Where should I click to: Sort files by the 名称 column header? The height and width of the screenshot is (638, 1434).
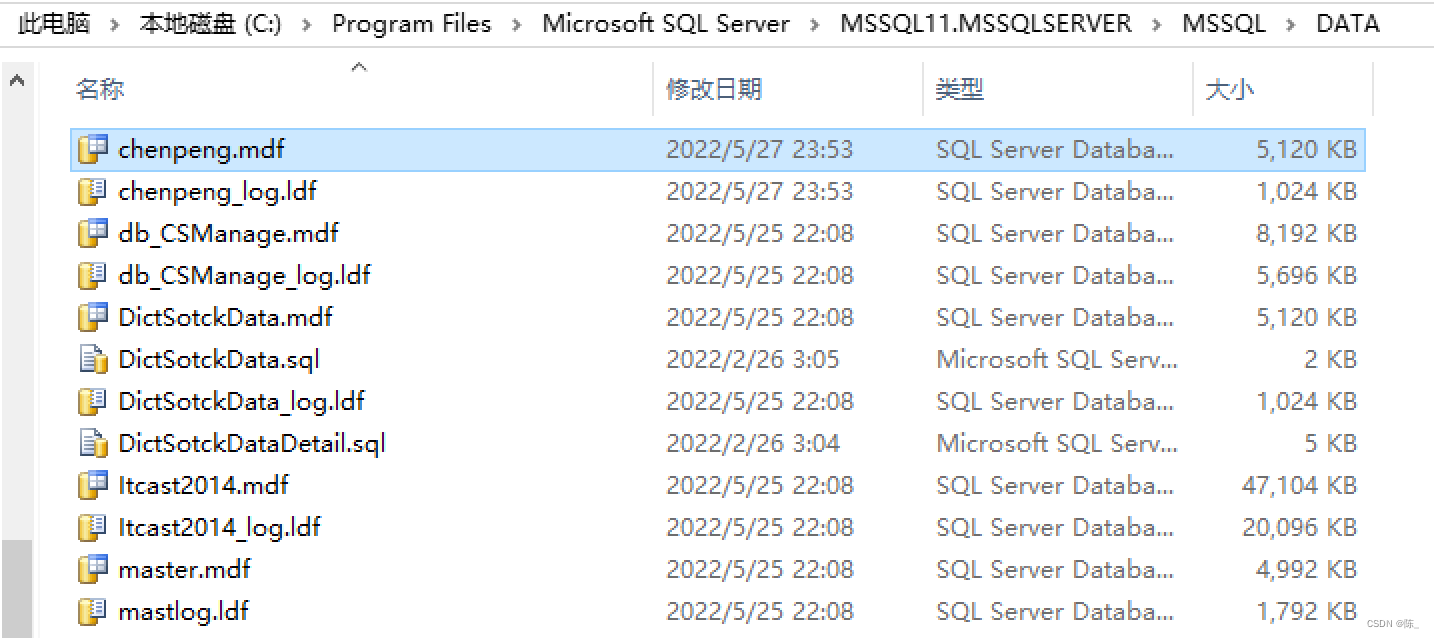(100, 89)
